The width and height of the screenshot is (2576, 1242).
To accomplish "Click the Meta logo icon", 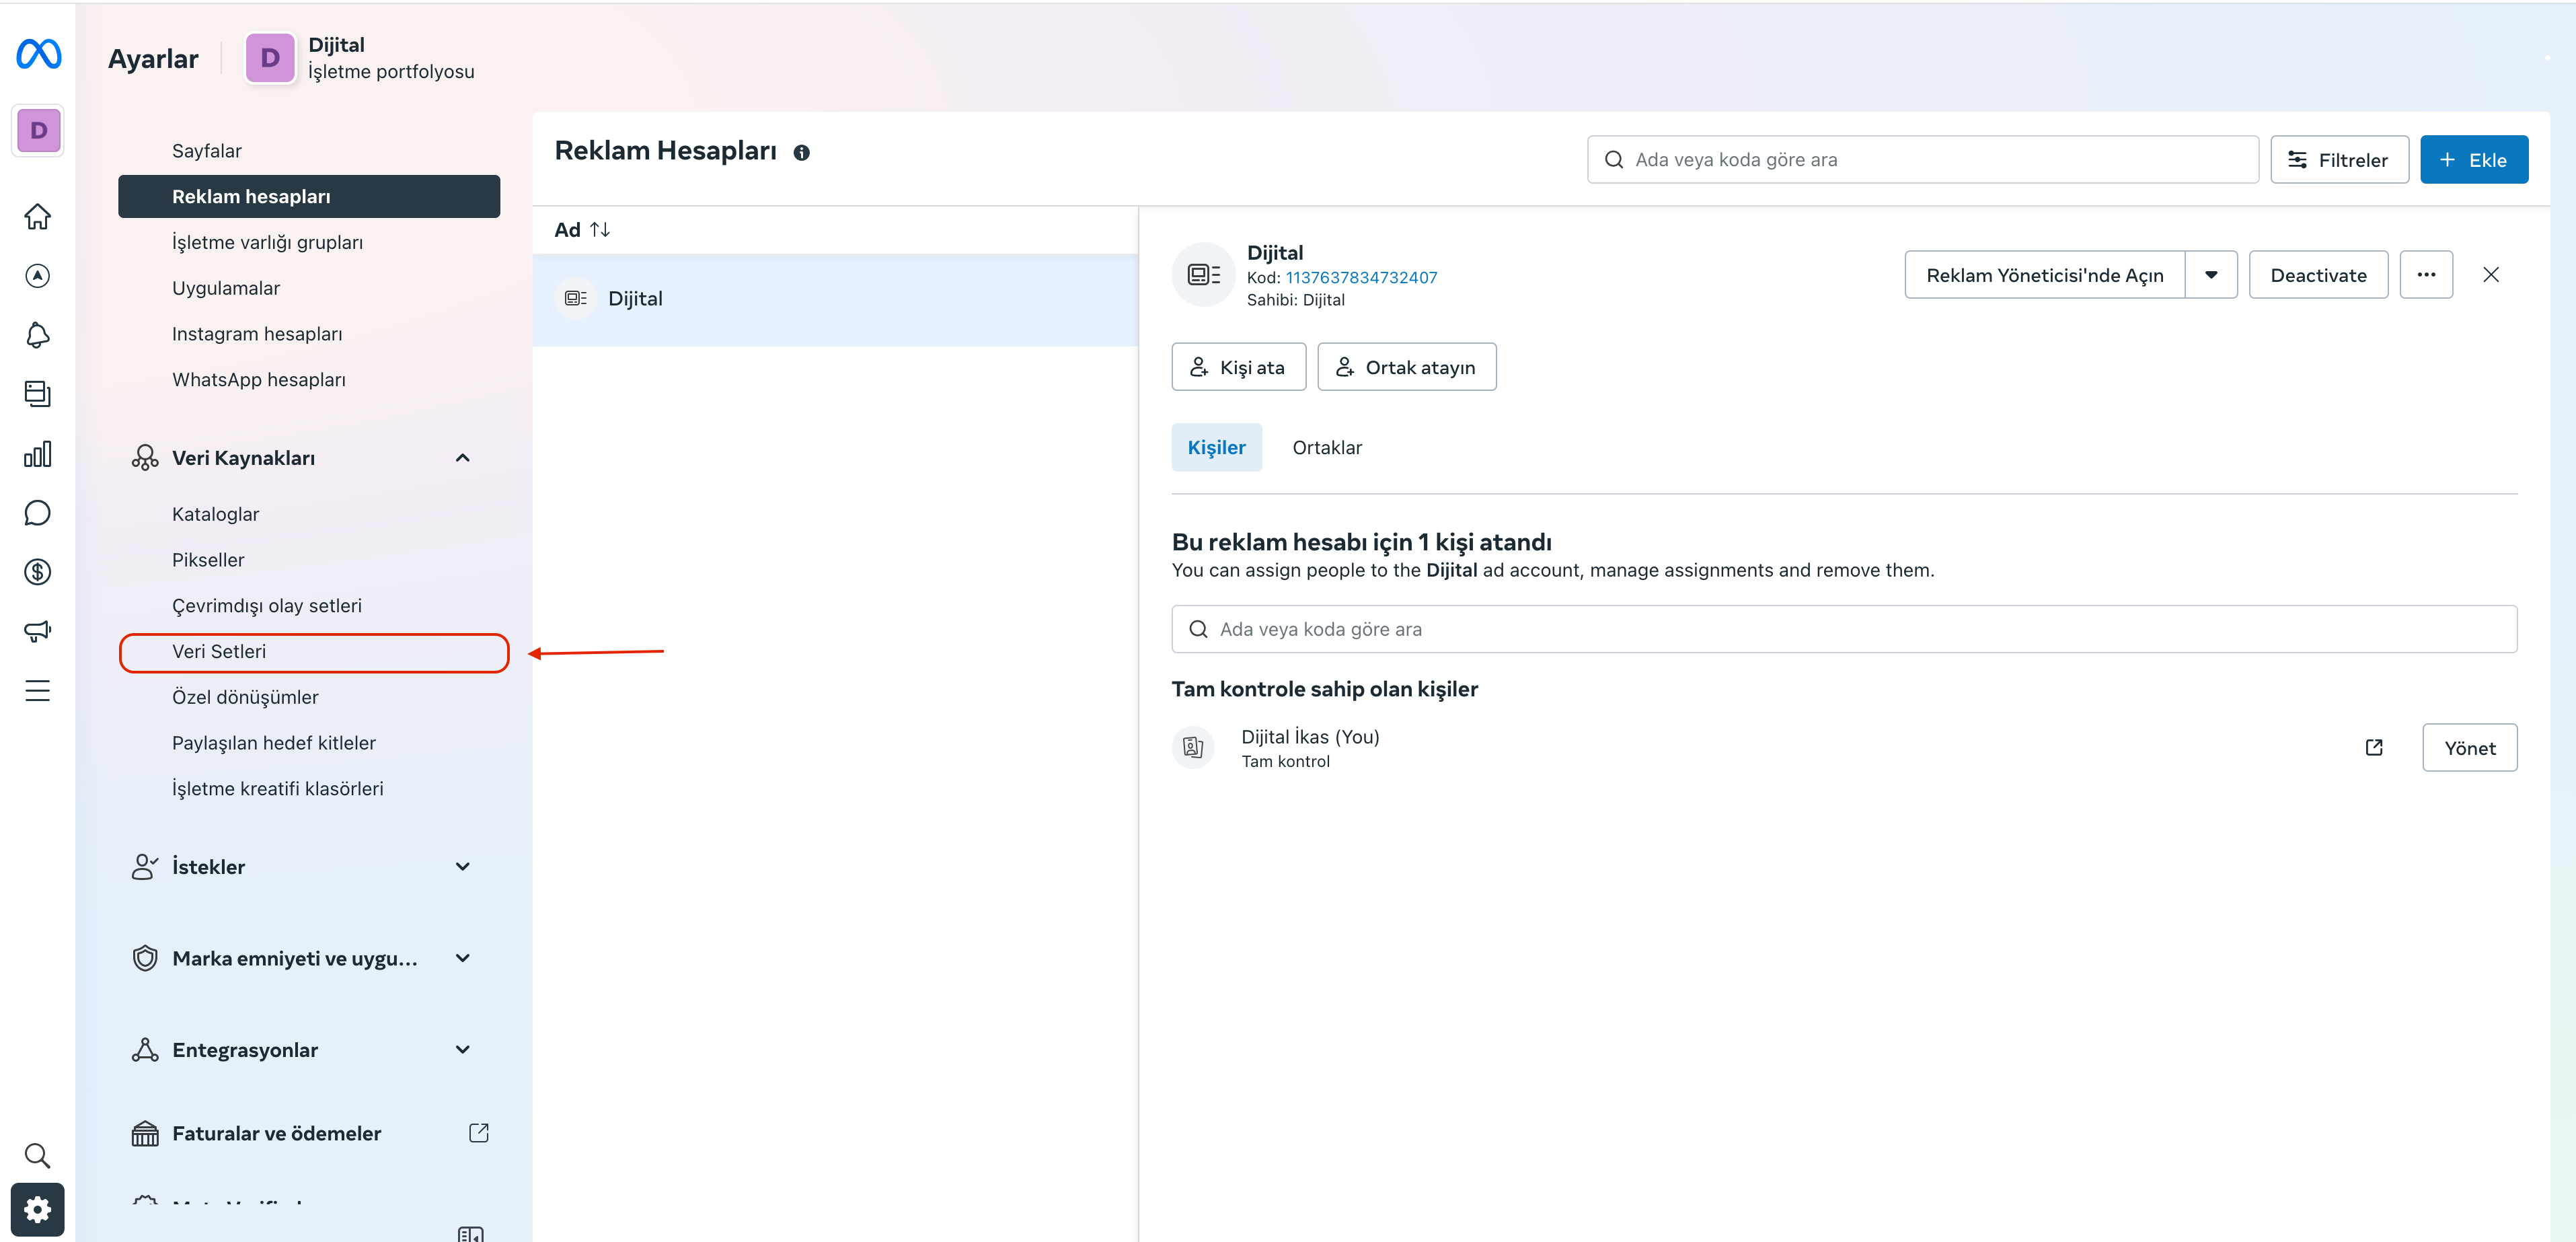I will 38,54.
